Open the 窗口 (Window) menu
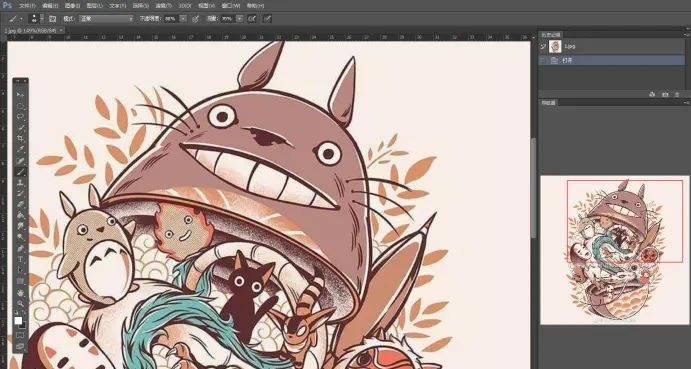Viewport: 691px width, 369px height. pyautogui.click(x=230, y=6)
